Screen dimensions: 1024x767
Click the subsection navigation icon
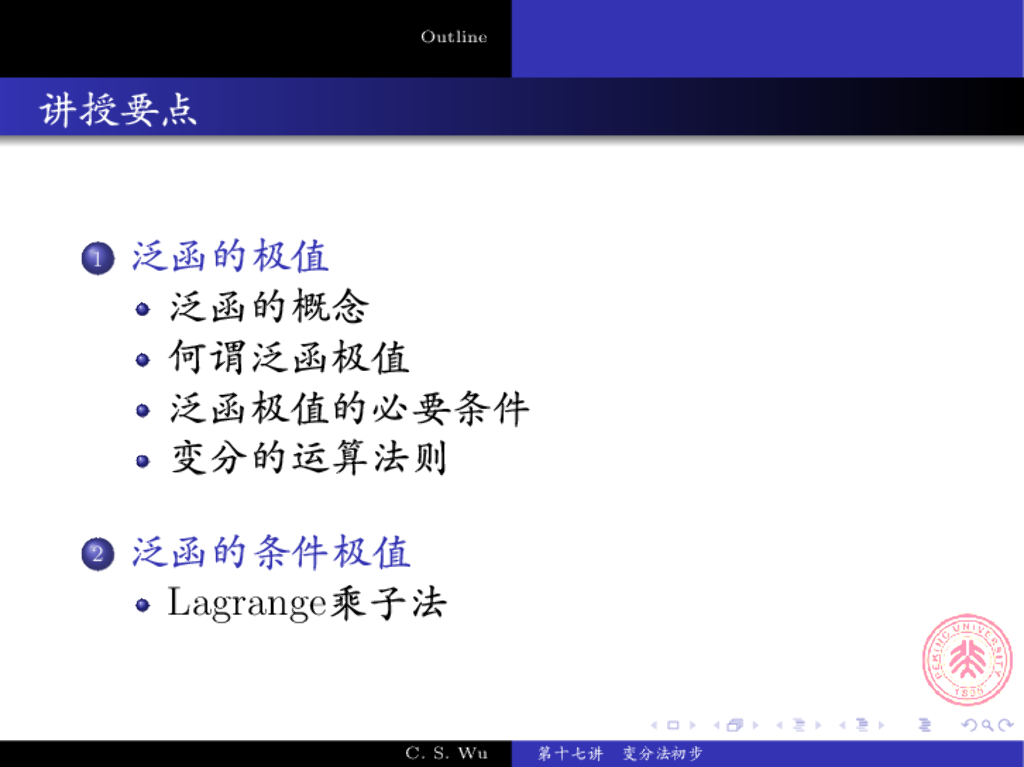click(799, 725)
